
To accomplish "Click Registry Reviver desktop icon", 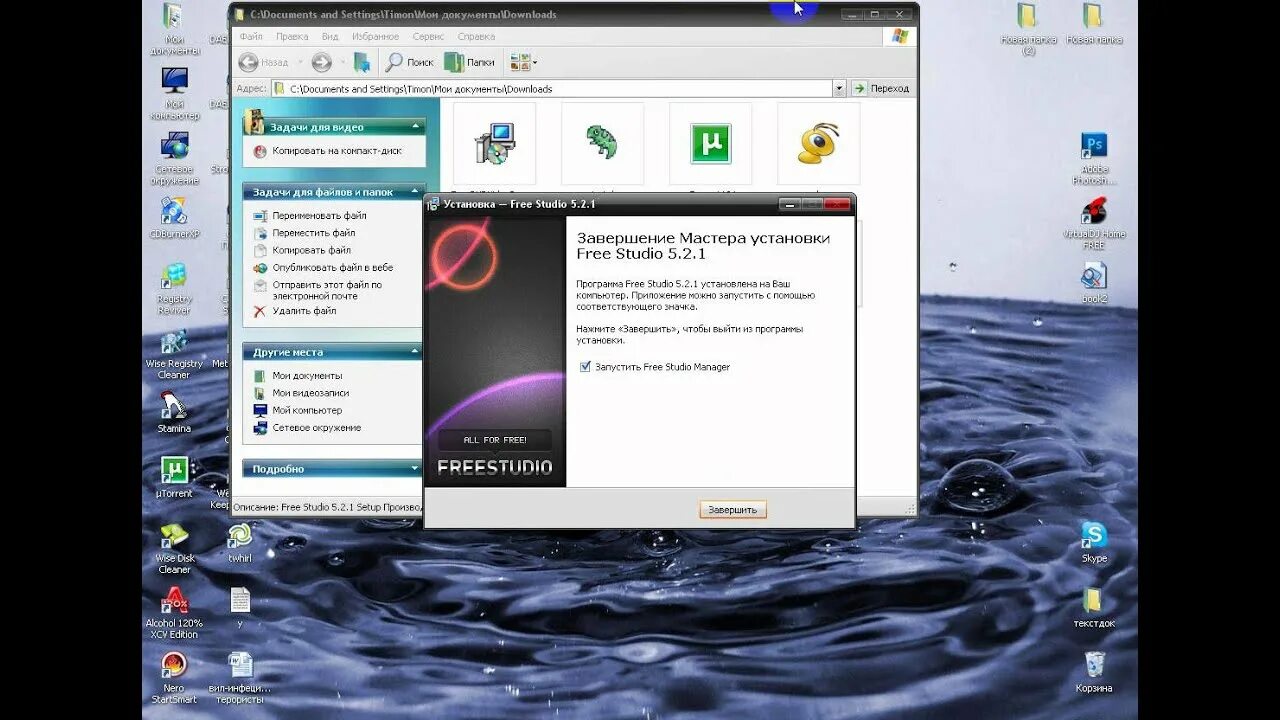I will point(174,288).
